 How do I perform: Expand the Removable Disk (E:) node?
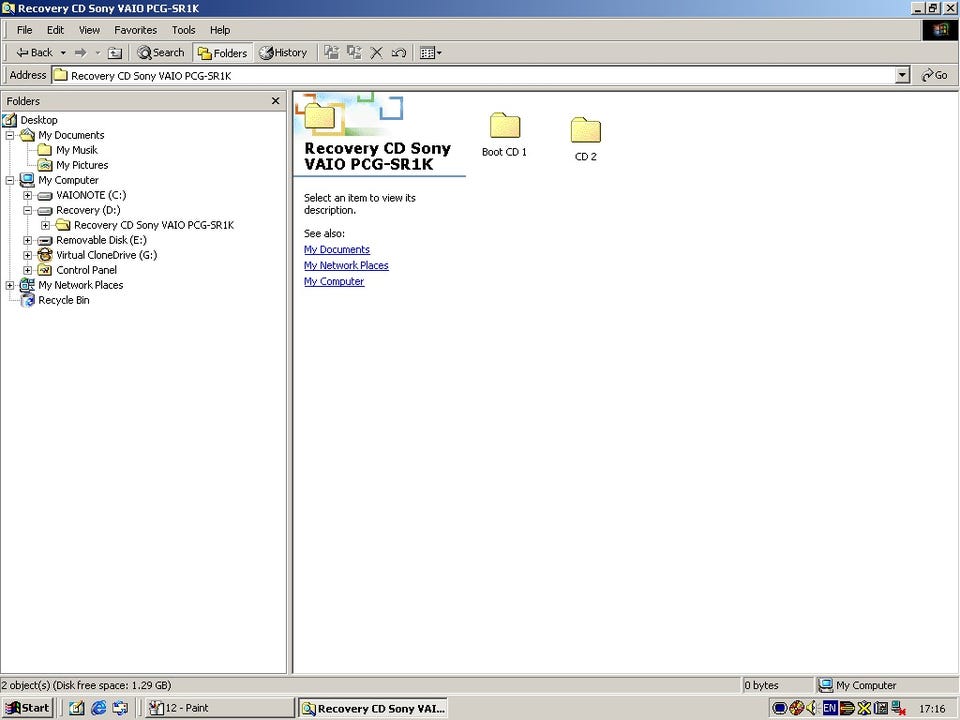[28, 240]
